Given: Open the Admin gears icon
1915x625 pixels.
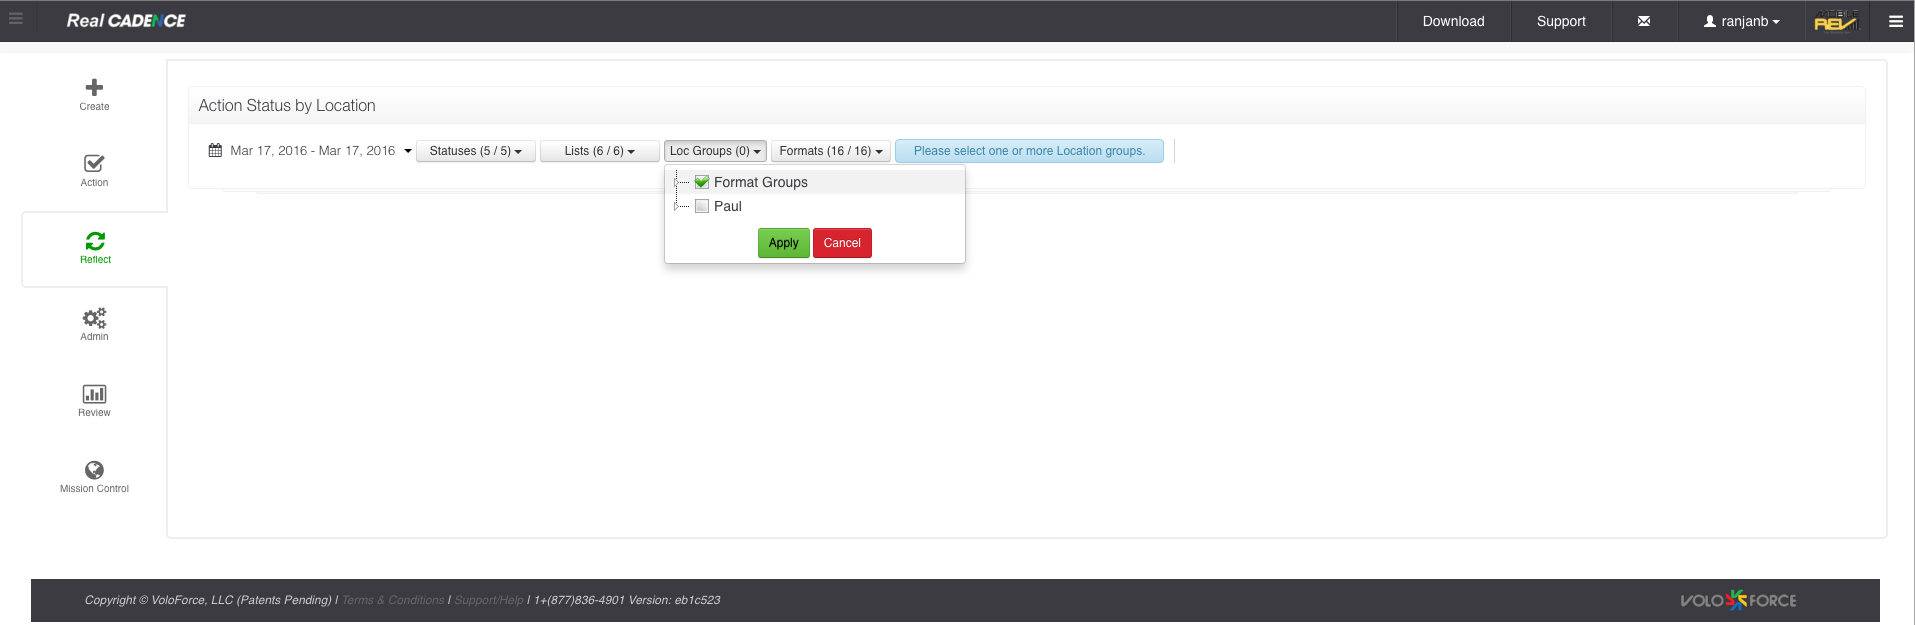Looking at the screenshot, I should [94, 318].
